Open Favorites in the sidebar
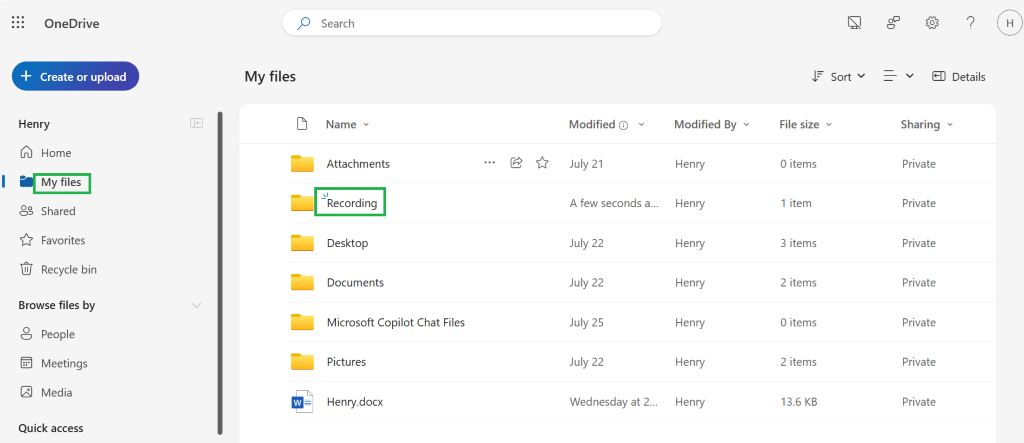 tap(52, 240)
